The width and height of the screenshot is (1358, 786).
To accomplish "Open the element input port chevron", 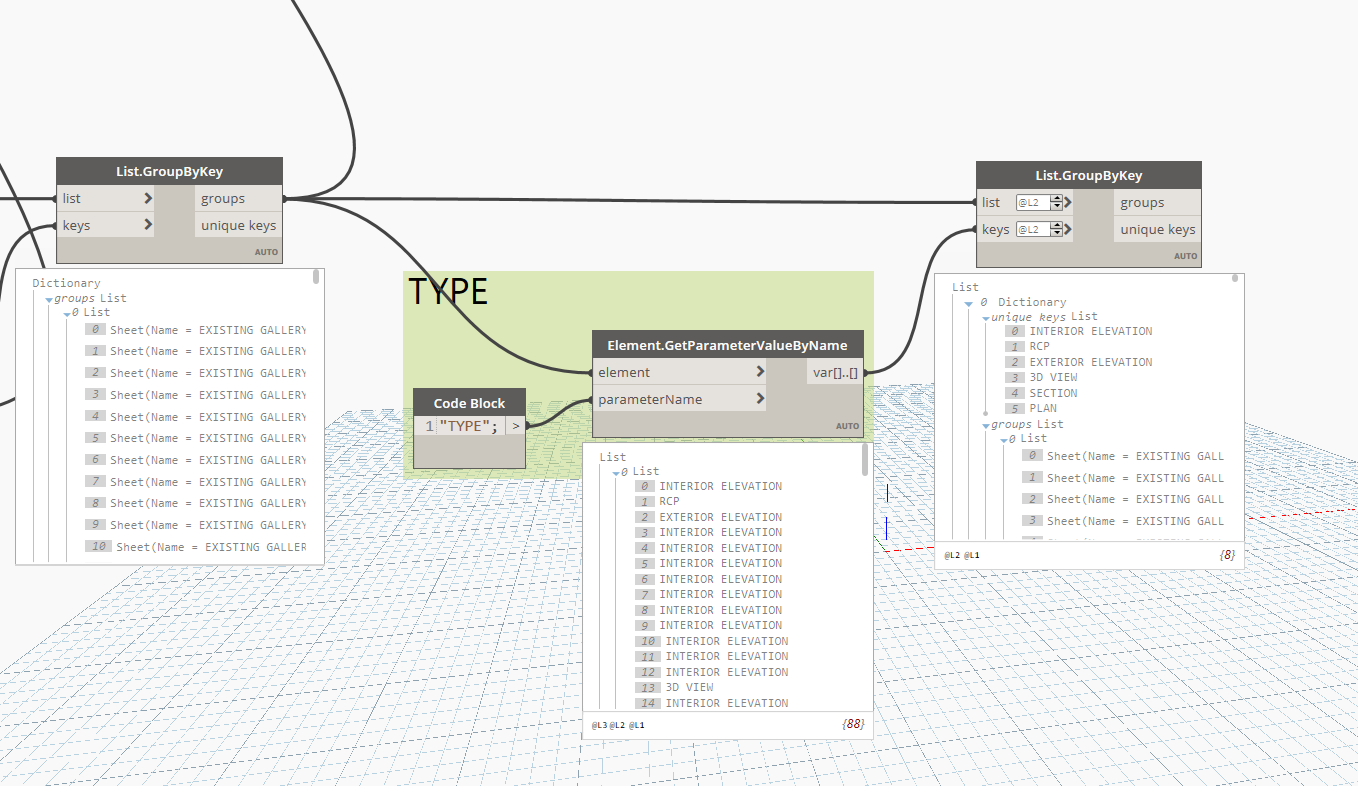I will click(761, 372).
